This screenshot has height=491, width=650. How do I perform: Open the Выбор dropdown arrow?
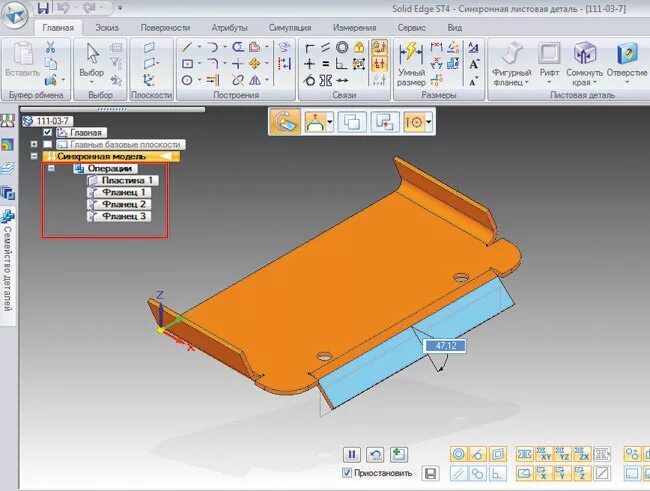[92, 82]
